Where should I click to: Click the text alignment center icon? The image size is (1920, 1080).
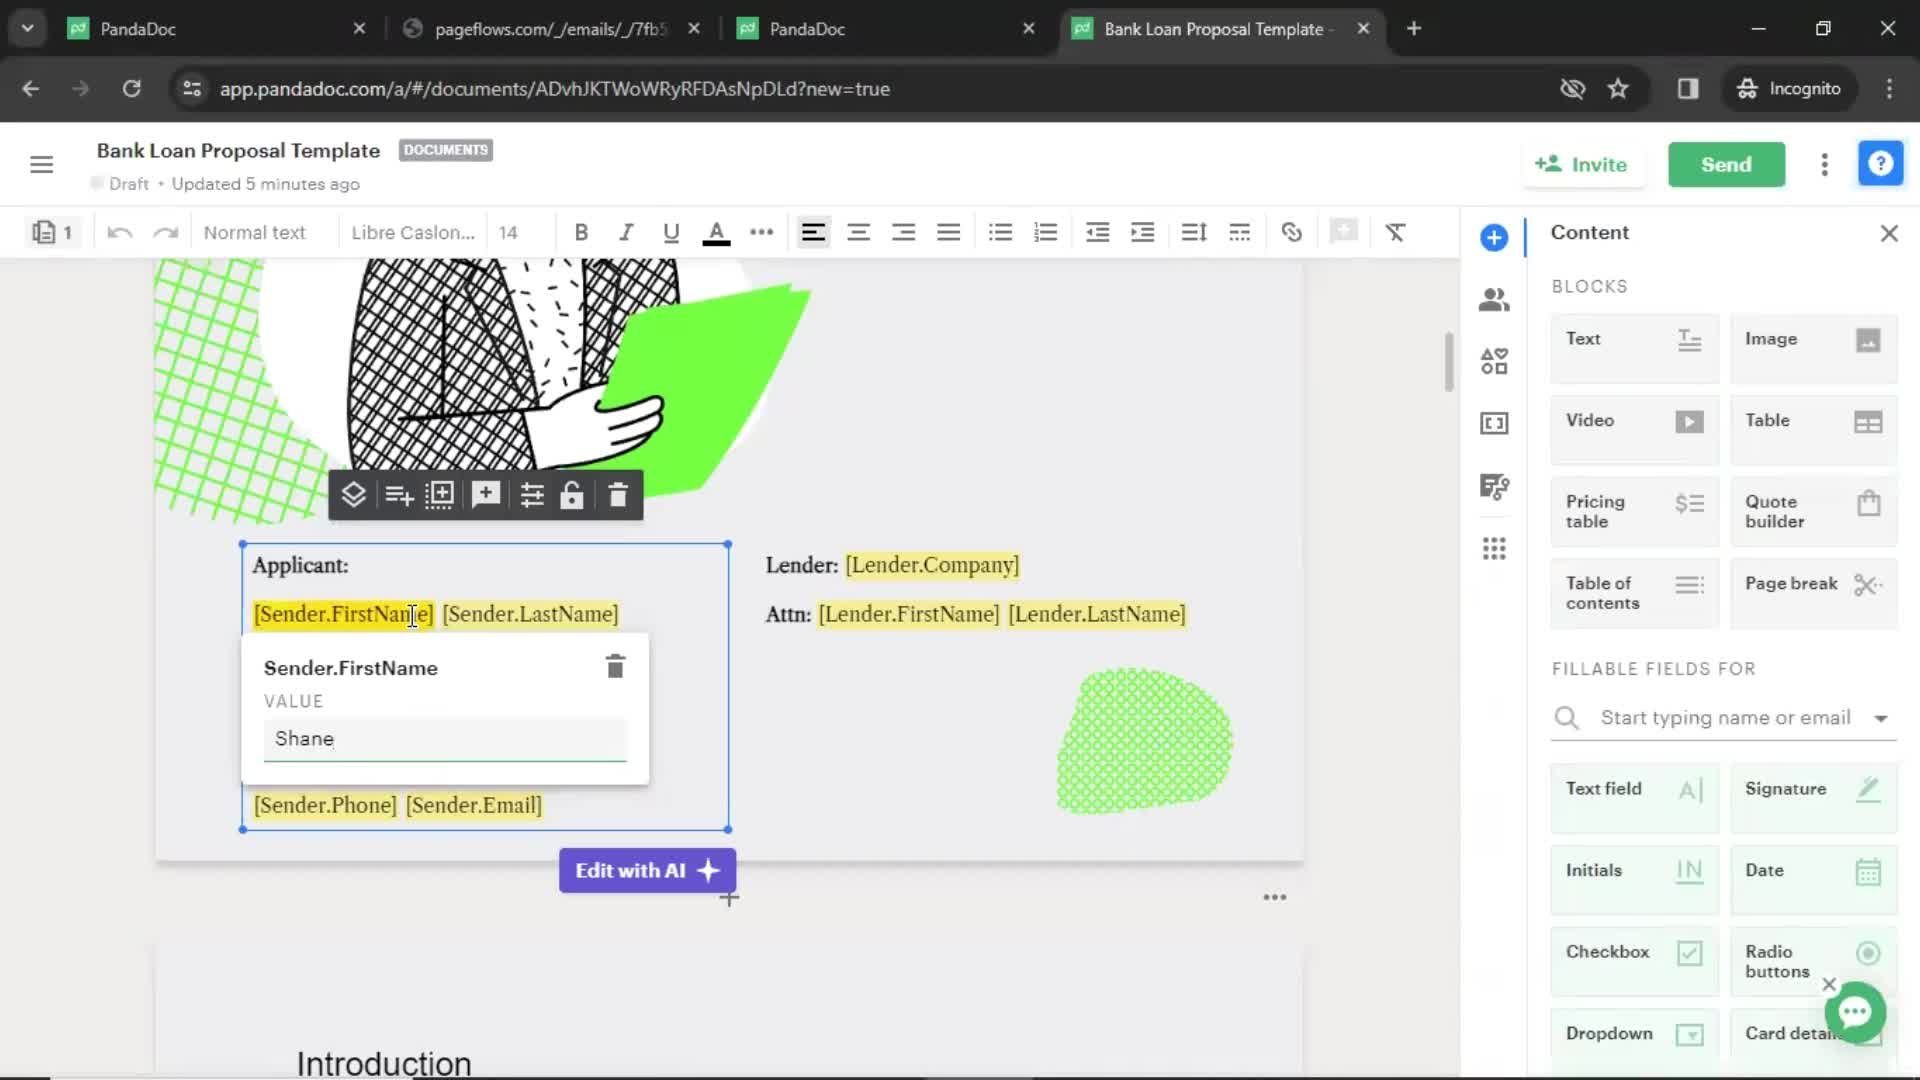coord(858,233)
